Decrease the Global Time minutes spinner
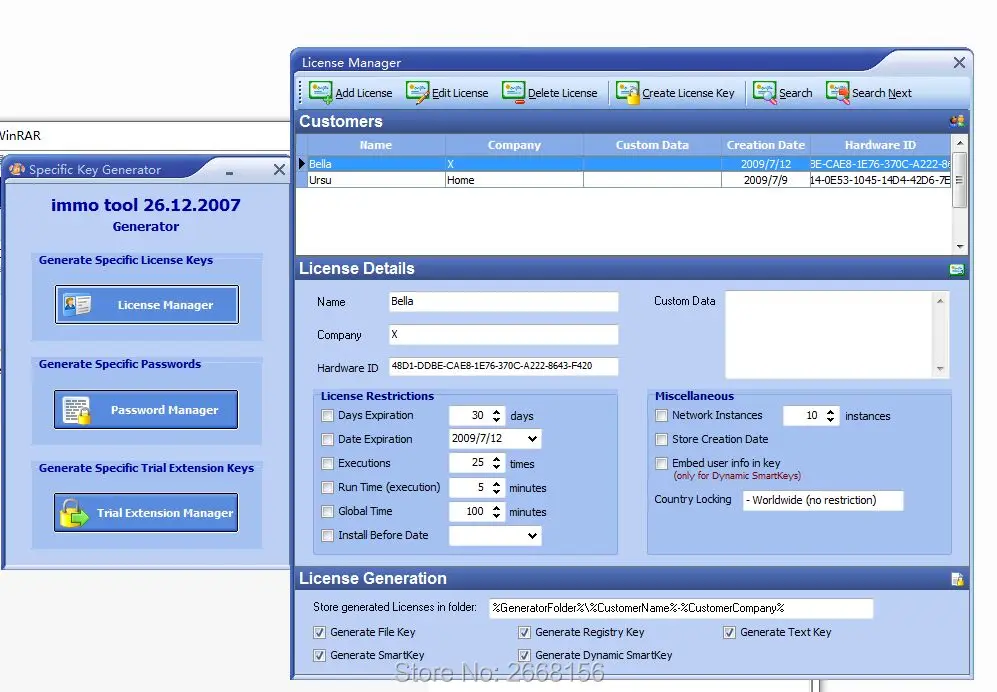Screen dimensions: 997x692 tap(497, 516)
